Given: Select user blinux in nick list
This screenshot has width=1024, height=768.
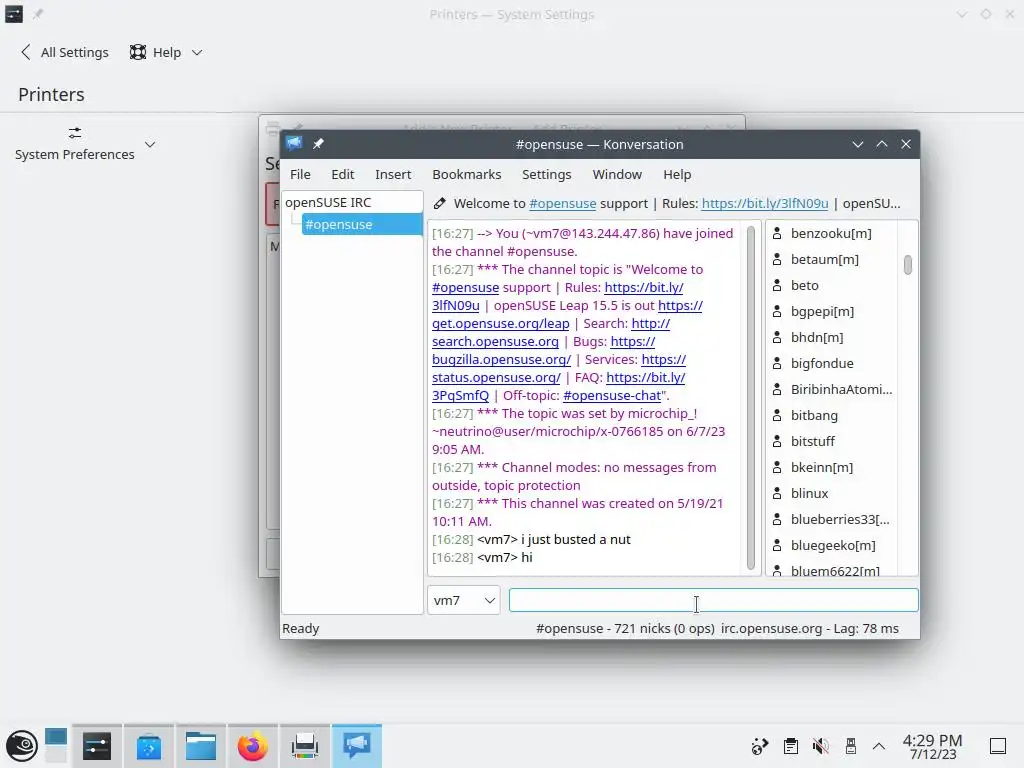Looking at the screenshot, I should (x=809, y=493).
